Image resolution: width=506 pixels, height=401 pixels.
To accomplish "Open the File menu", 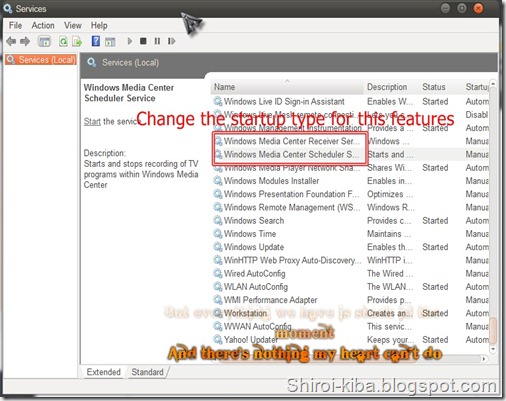I will coord(15,25).
